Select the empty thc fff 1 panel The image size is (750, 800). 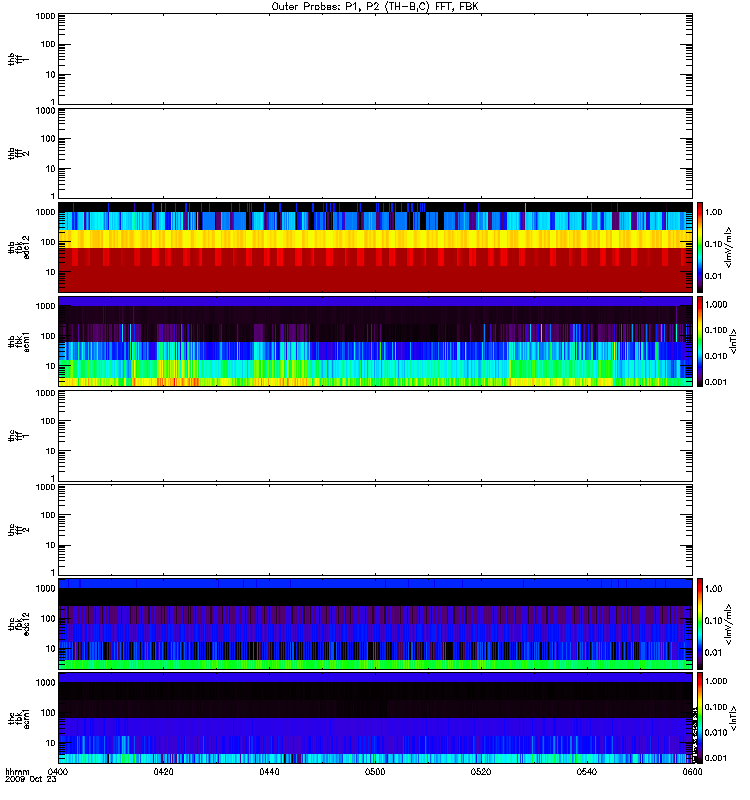[x=375, y=436]
